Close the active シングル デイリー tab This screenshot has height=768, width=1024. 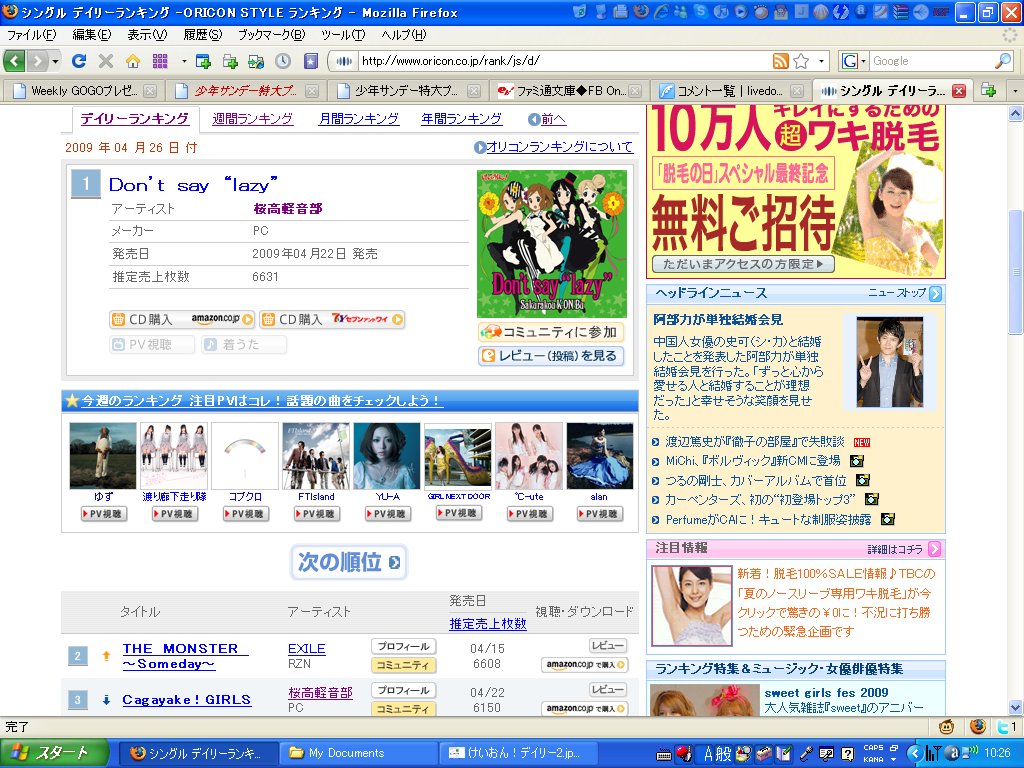coord(959,91)
